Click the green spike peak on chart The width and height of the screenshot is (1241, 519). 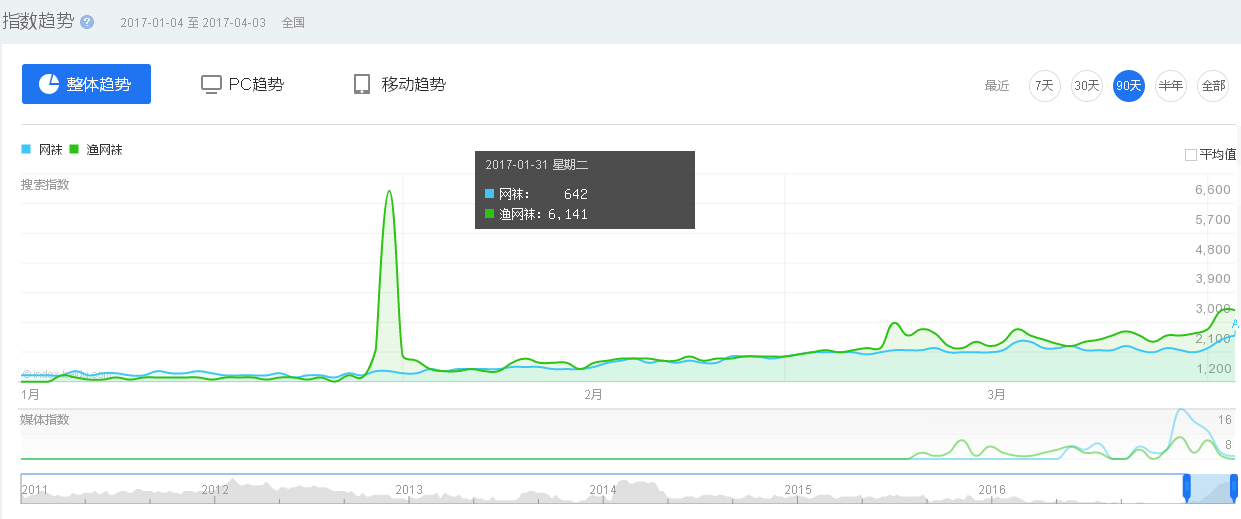coord(389,191)
